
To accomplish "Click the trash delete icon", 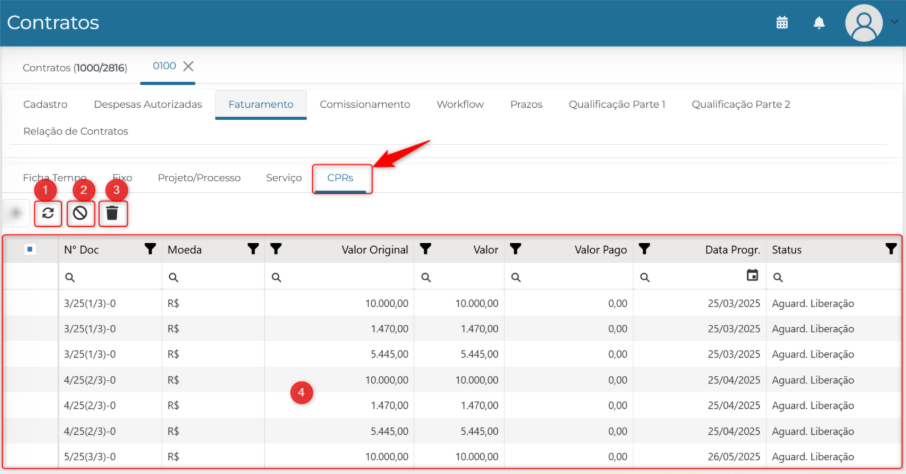I will point(113,213).
